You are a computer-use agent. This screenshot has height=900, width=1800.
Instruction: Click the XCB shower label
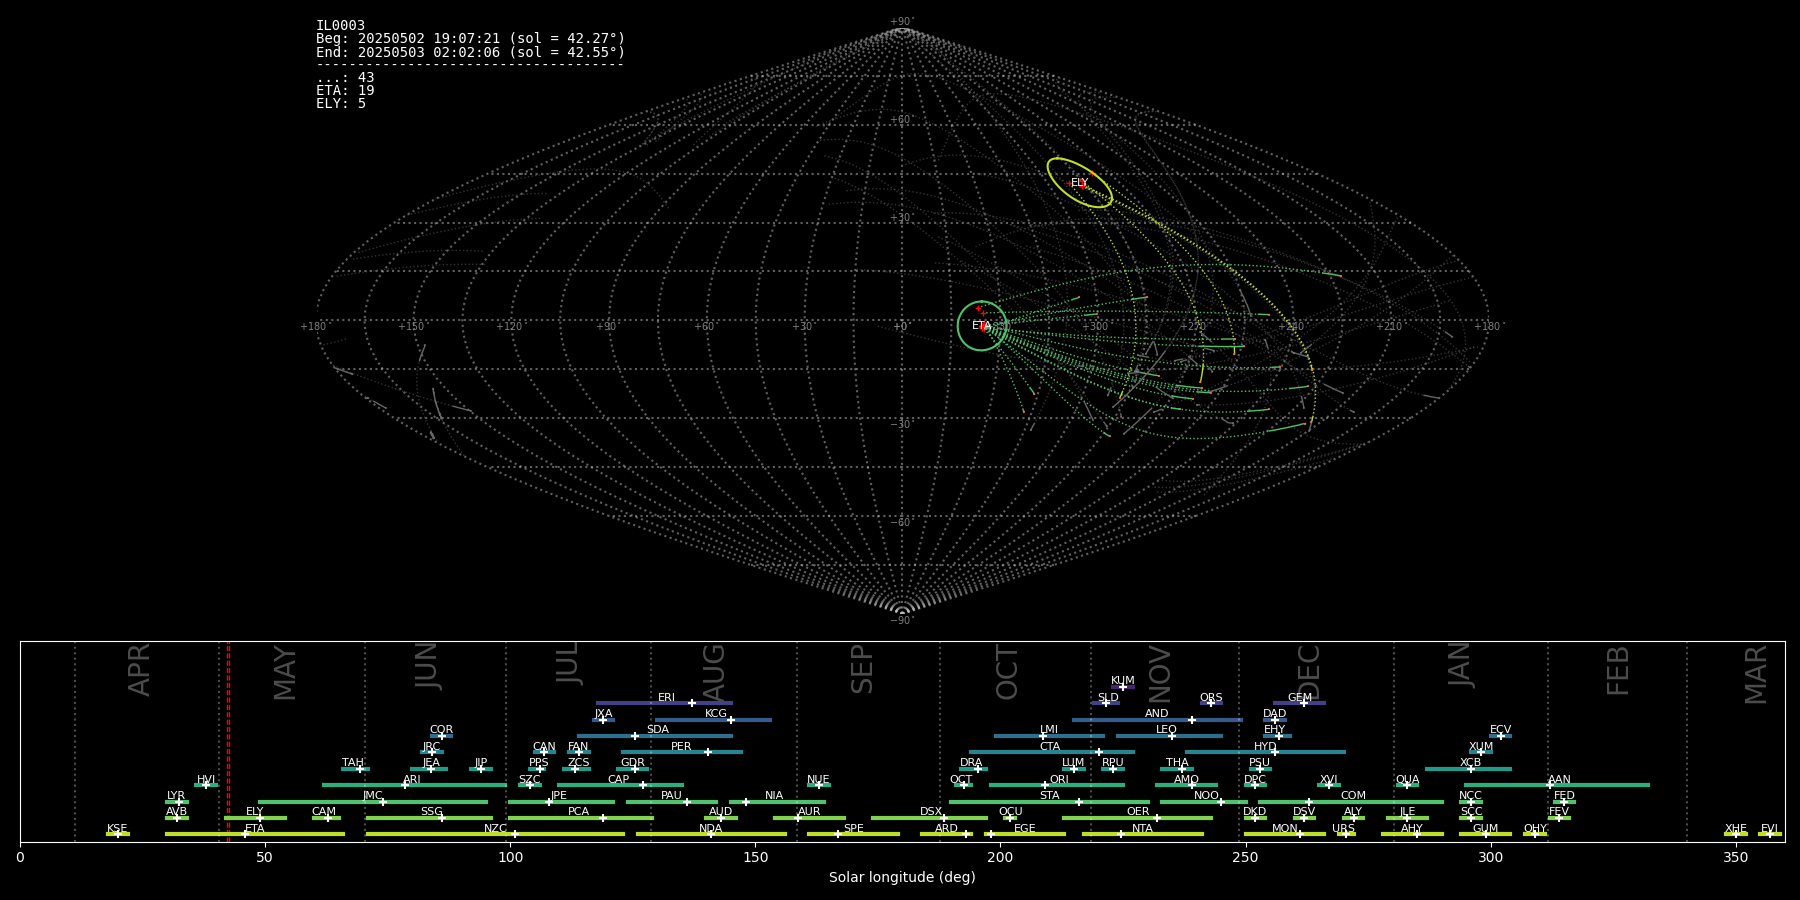pyautogui.click(x=1470, y=763)
